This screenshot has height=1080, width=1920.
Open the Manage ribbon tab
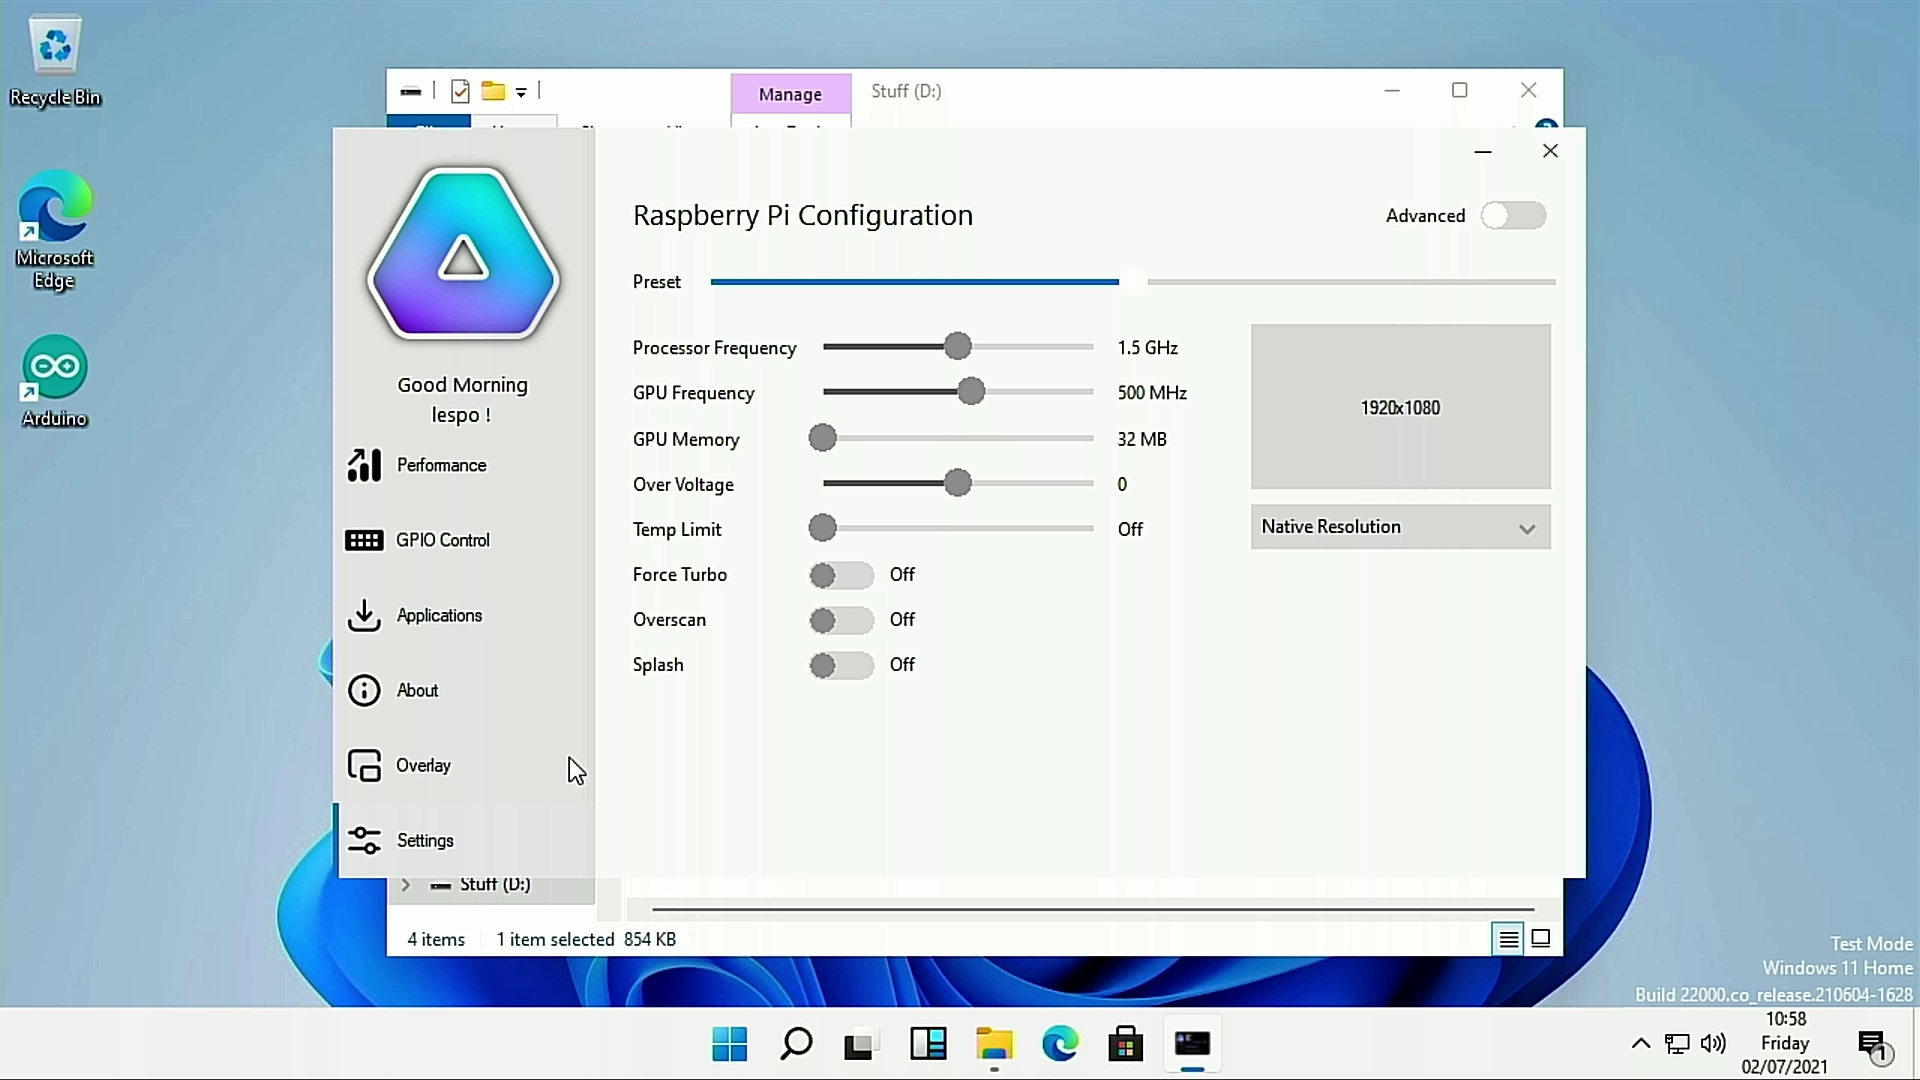(790, 94)
